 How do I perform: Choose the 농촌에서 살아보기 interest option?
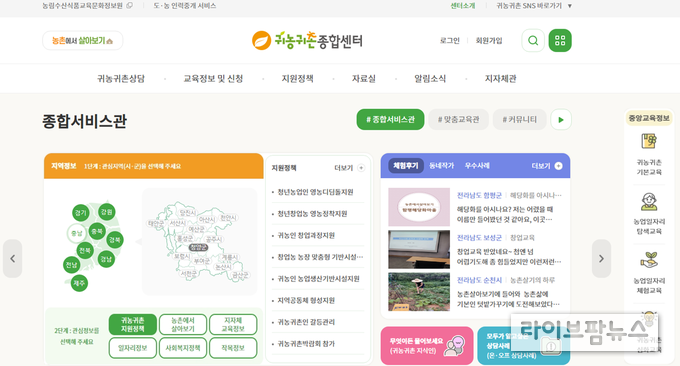pyautogui.click(x=183, y=324)
